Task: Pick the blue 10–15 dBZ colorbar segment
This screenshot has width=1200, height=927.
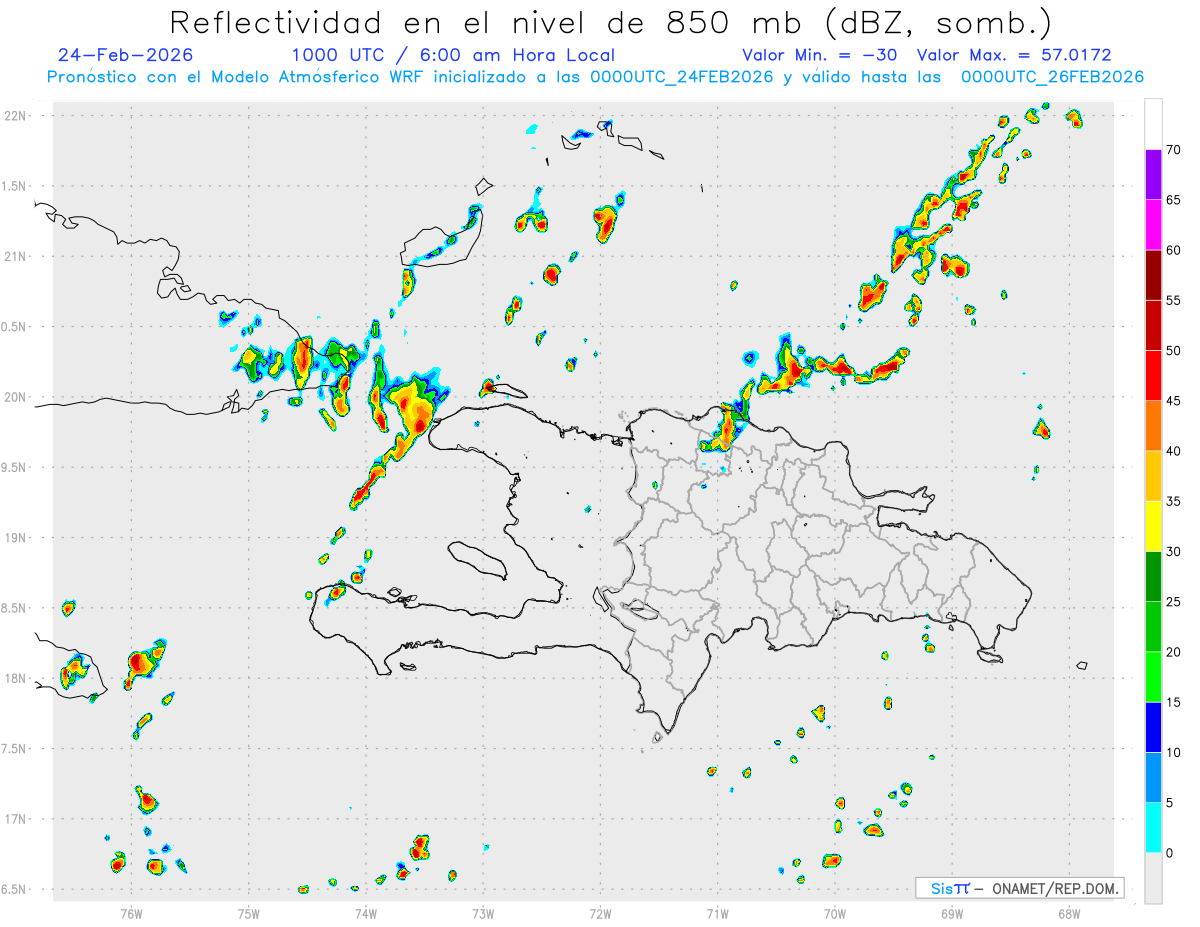Action: pos(1153,727)
